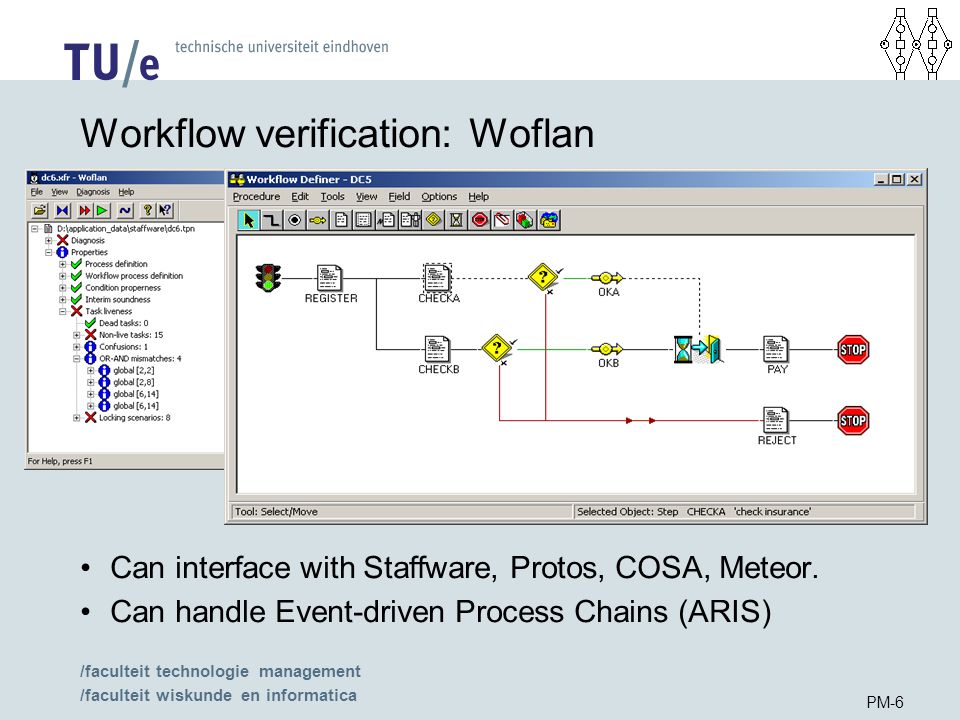Viewport: 960px width, 720px height.
Task: Click the blue bowtie icon in Woflan toolbar
Action: [62, 211]
